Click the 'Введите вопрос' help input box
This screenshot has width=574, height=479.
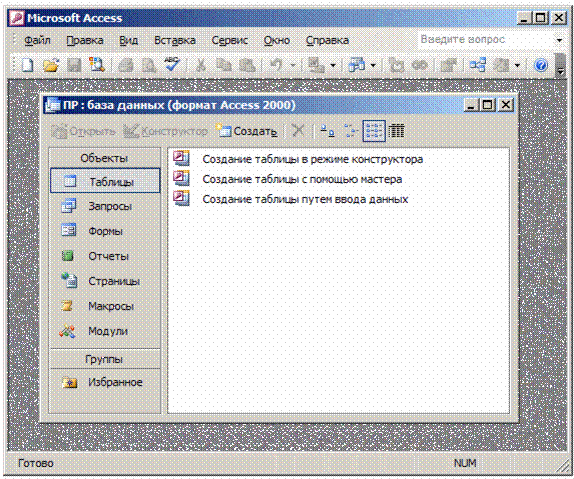(485, 40)
